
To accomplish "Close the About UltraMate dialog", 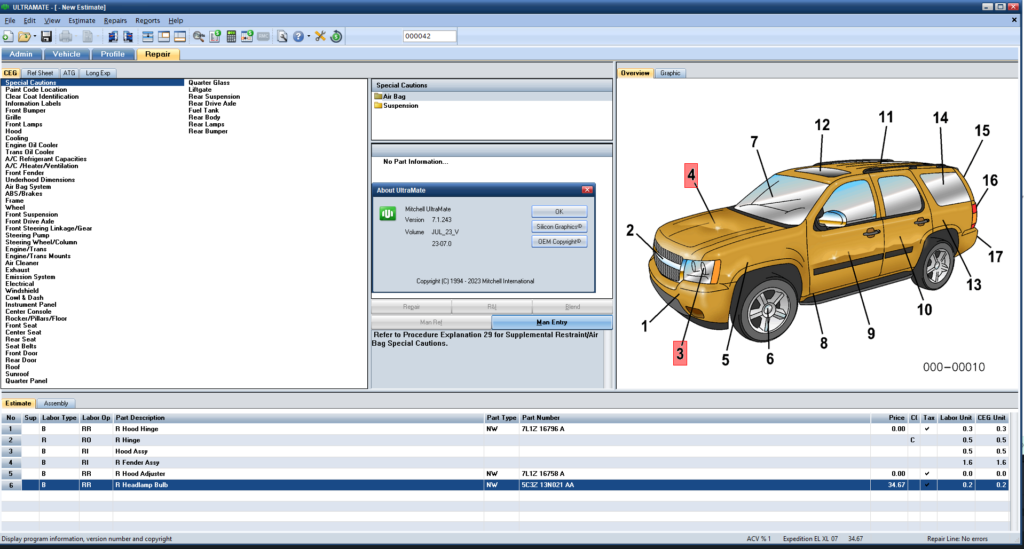I will click(x=587, y=190).
